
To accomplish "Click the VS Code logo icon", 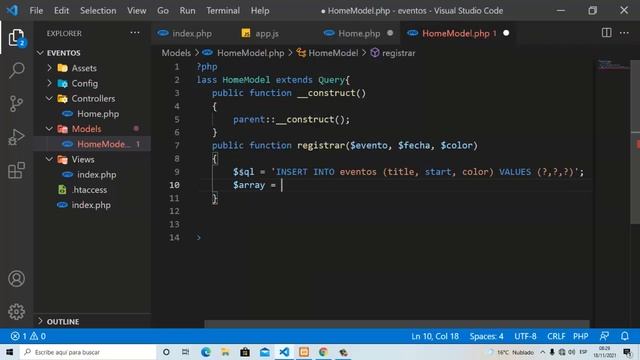I will 12,10.
